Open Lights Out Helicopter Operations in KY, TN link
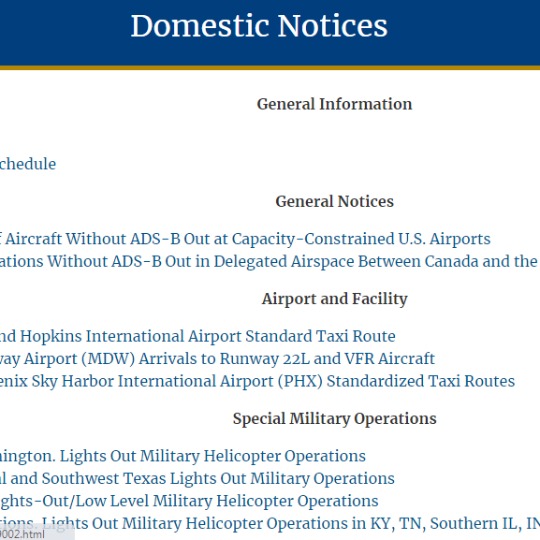Screen dimensions: 540x540 click(270, 523)
